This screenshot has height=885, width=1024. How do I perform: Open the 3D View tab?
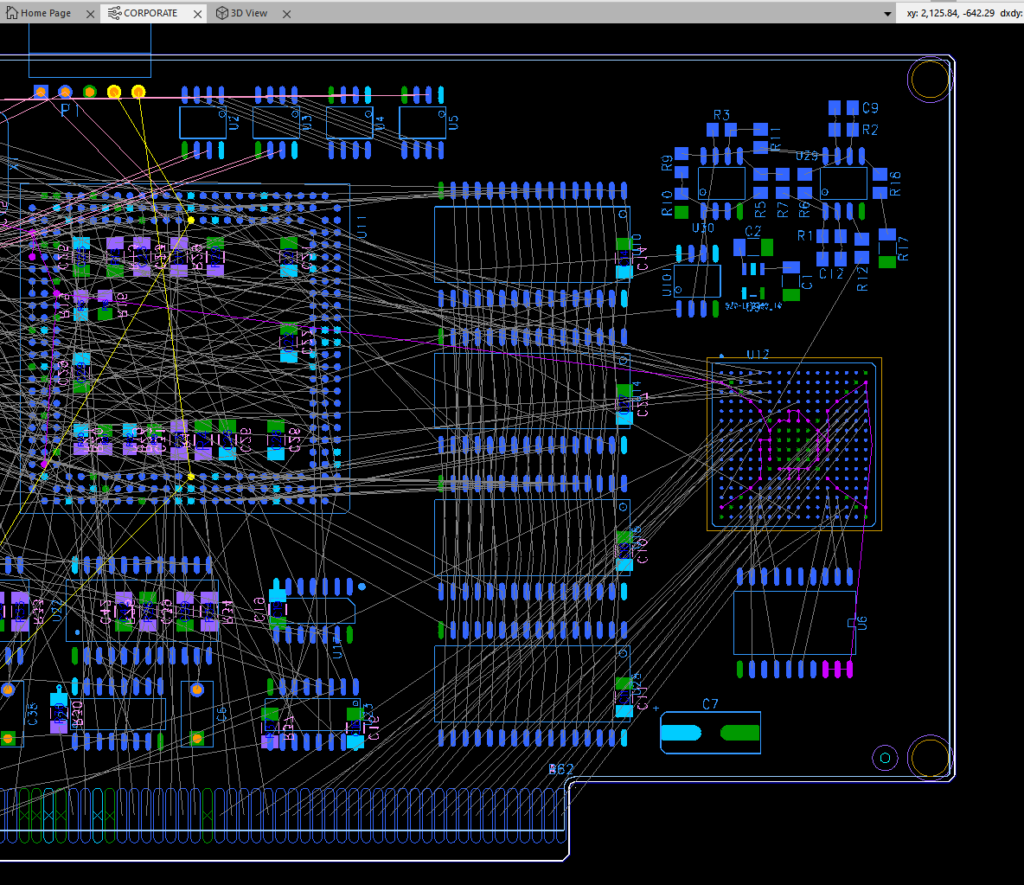pyautogui.click(x=251, y=13)
